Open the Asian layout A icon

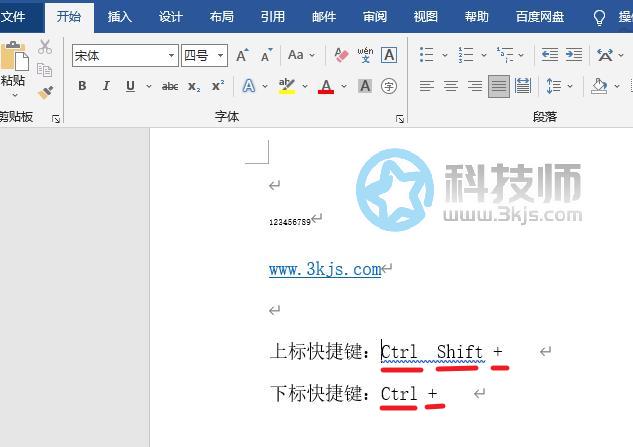(605, 55)
